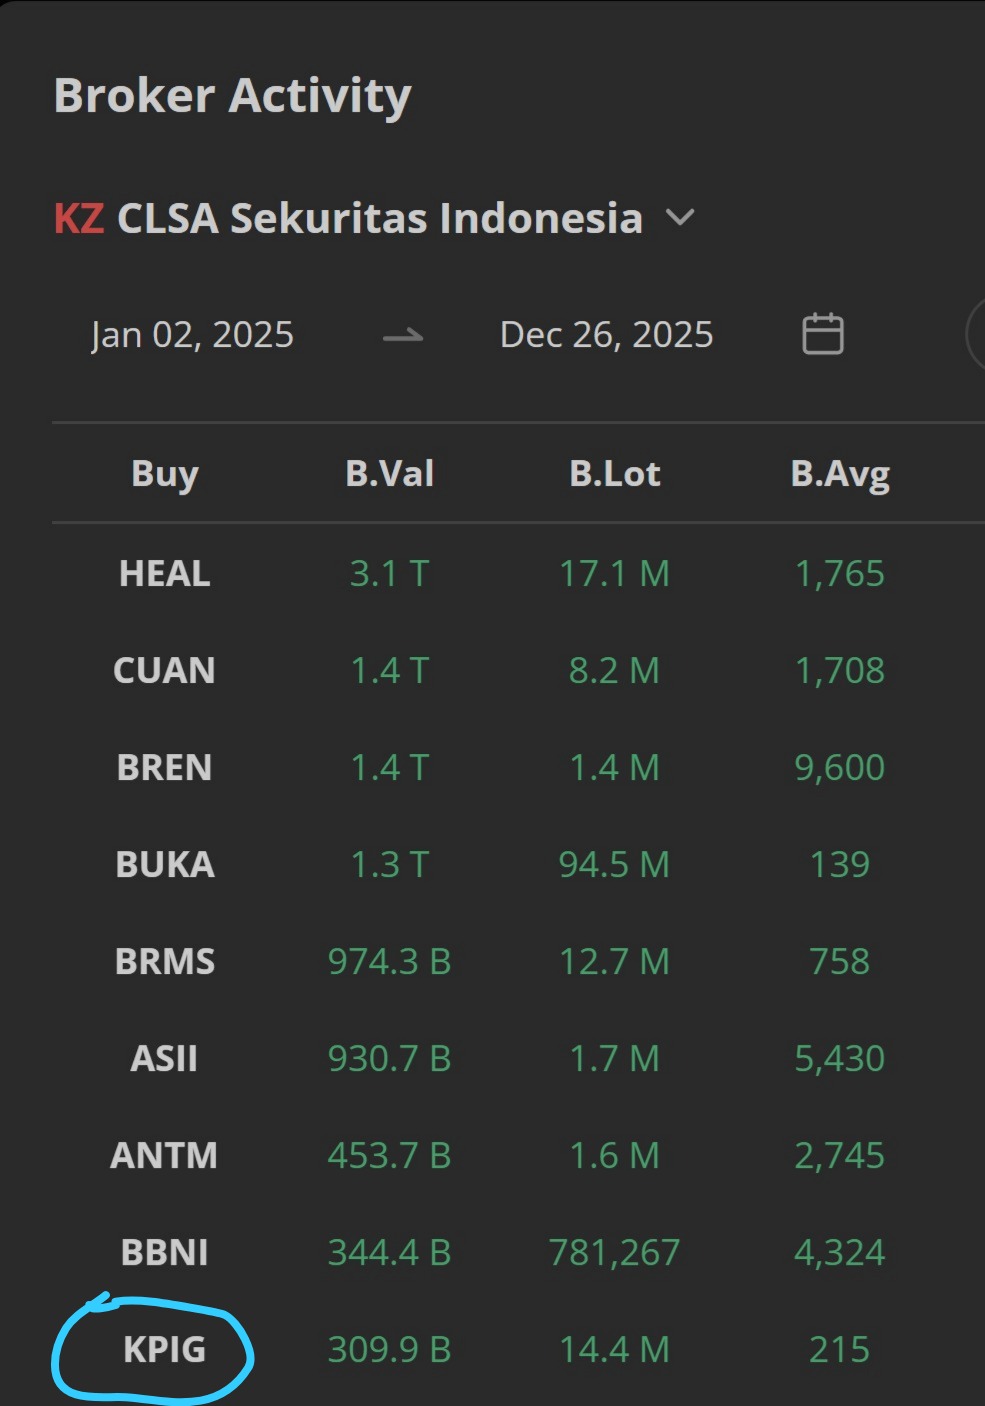Viewport: 985px width, 1406px height.
Task: Click the Broker Activity heading
Action: coord(232,96)
